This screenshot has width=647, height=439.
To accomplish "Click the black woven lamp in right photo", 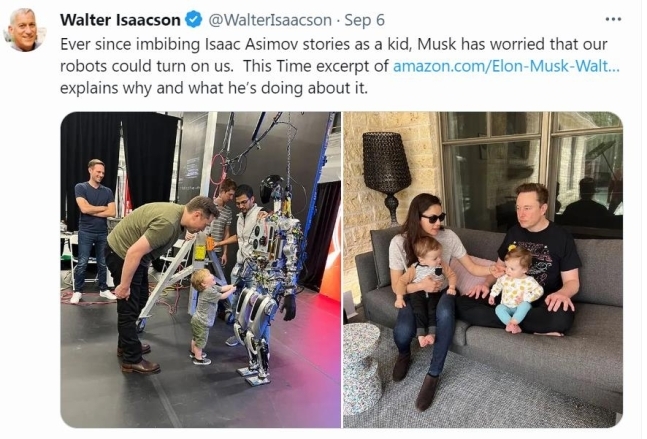I will tap(386, 175).
